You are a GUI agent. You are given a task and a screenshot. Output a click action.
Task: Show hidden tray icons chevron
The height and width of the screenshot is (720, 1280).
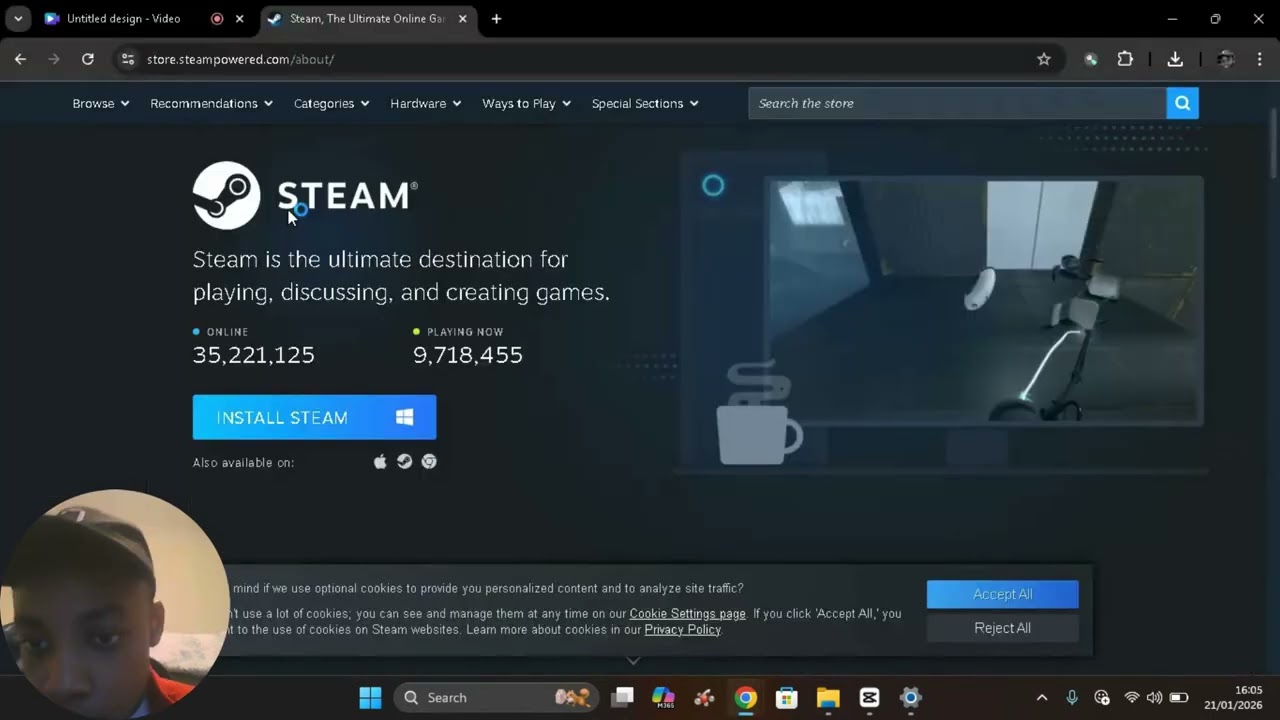[x=1042, y=698]
